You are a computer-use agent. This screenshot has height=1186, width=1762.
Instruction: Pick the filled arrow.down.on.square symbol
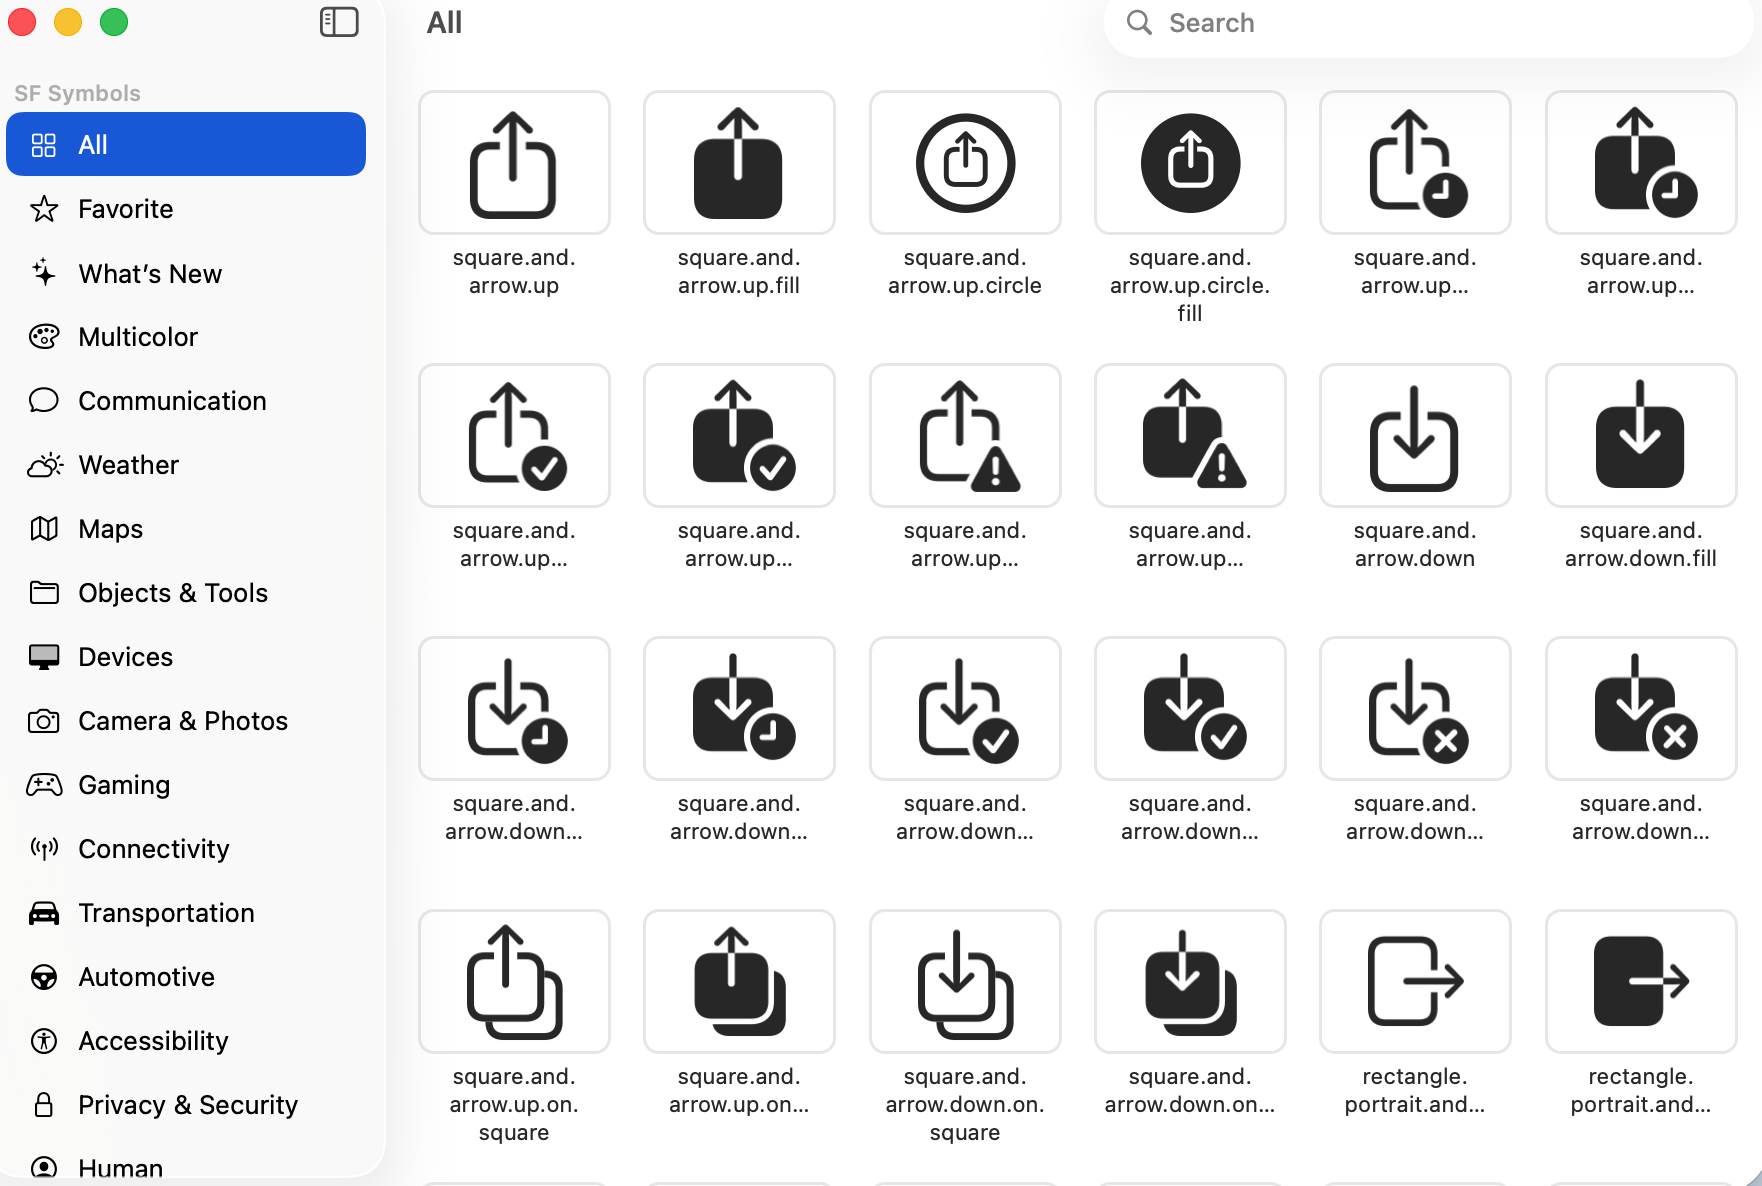pos(1190,982)
